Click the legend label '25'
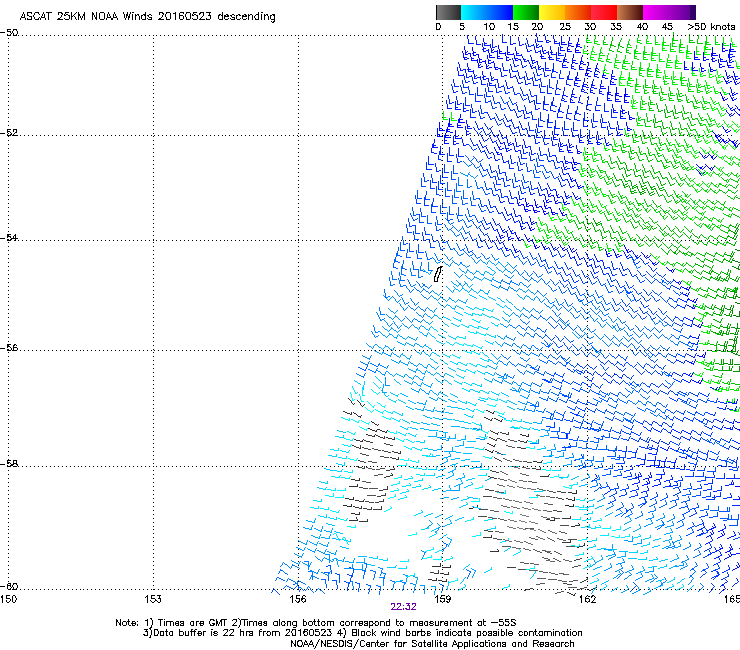 565,27
